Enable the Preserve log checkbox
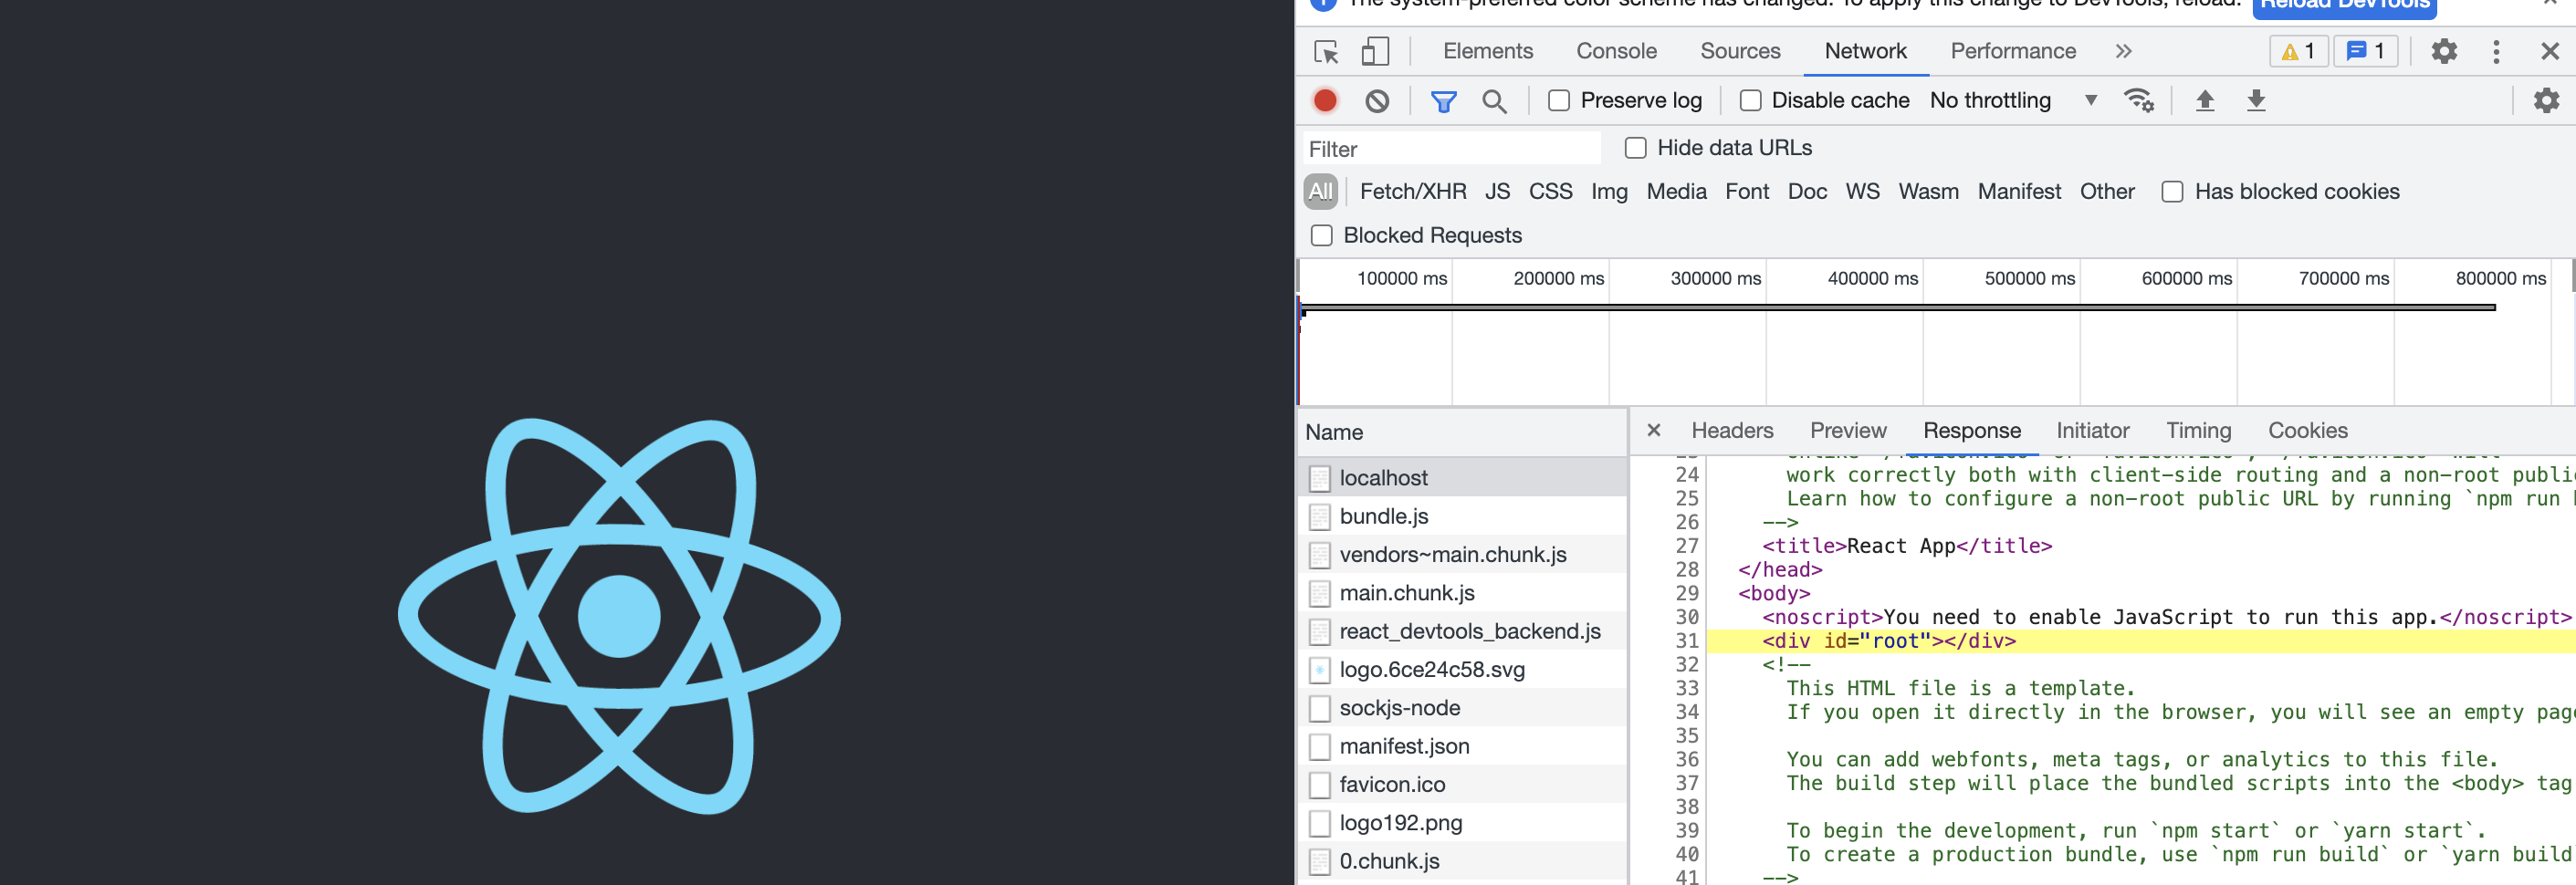Screen dimensions: 2576x885 [x=1558, y=101]
